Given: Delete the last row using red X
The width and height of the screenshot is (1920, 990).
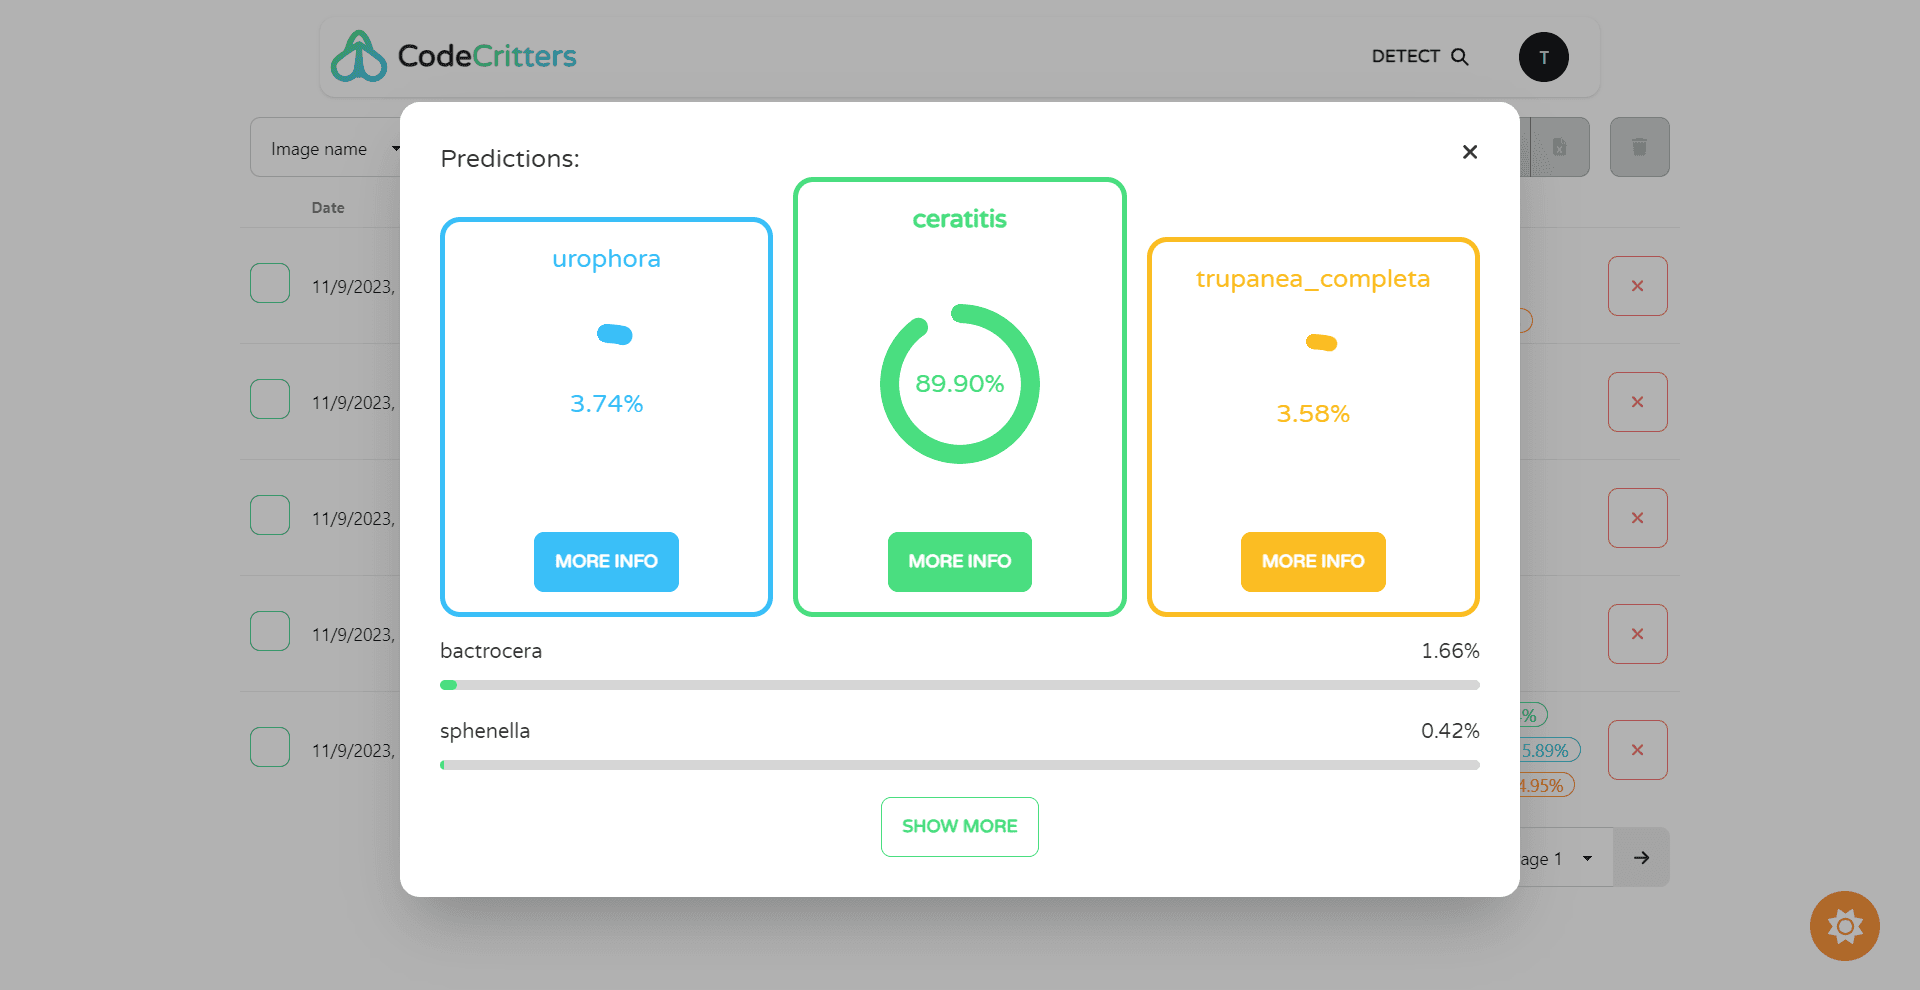Looking at the screenshot, I should coord(1637,750).
